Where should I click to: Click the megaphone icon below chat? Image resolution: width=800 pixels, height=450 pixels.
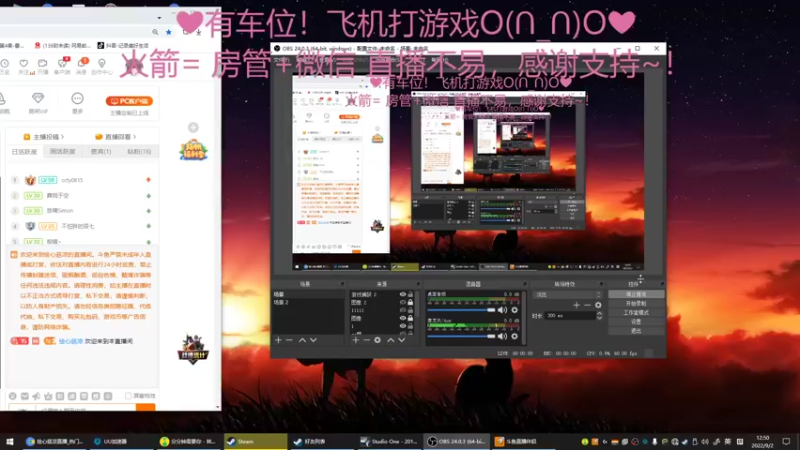coord(36,396)
